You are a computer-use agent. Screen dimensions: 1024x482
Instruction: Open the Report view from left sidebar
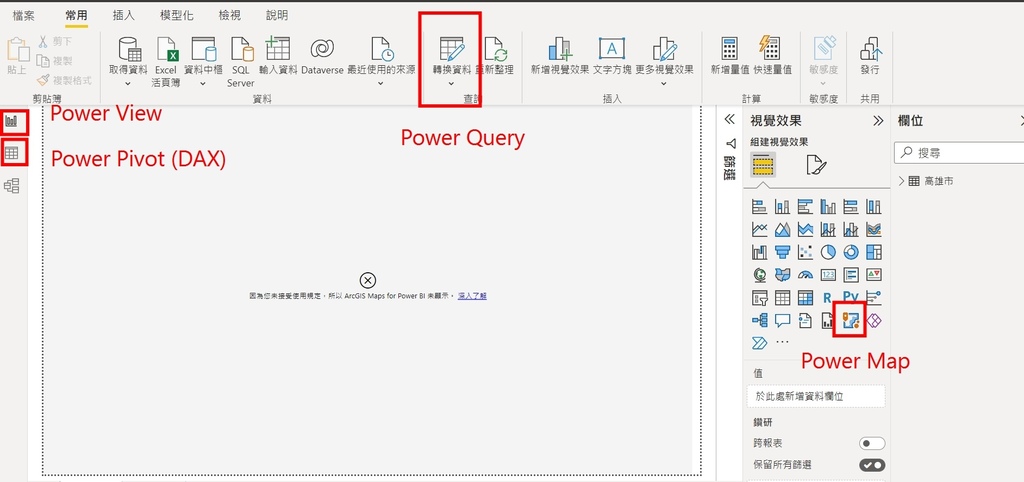pos(12,121)
